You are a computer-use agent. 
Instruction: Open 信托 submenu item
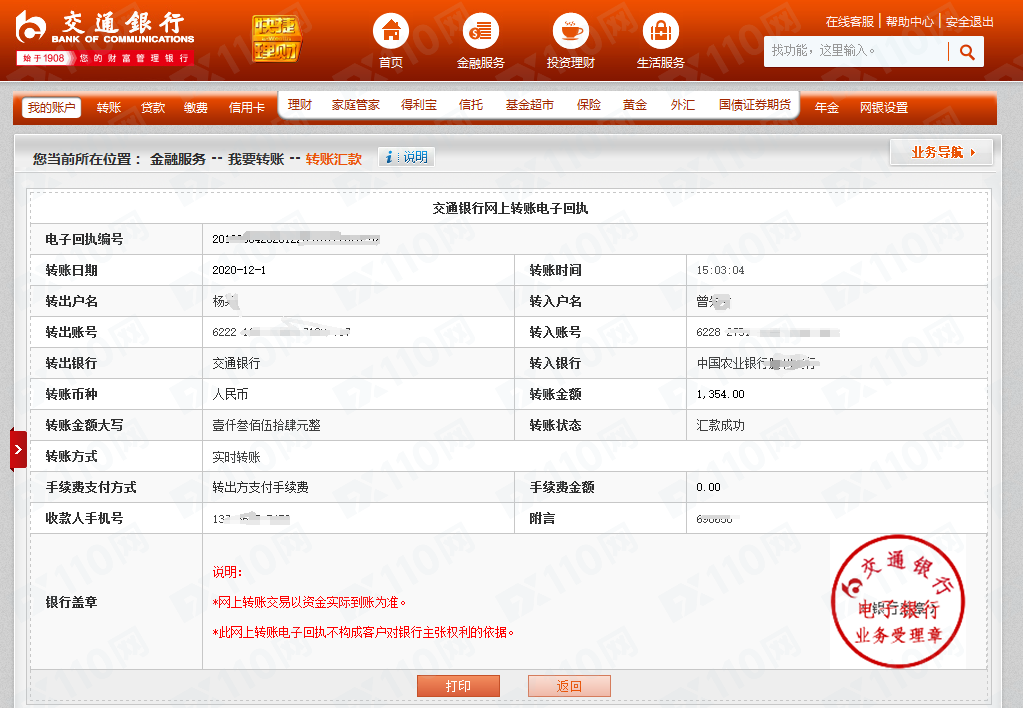pos(471,105)
